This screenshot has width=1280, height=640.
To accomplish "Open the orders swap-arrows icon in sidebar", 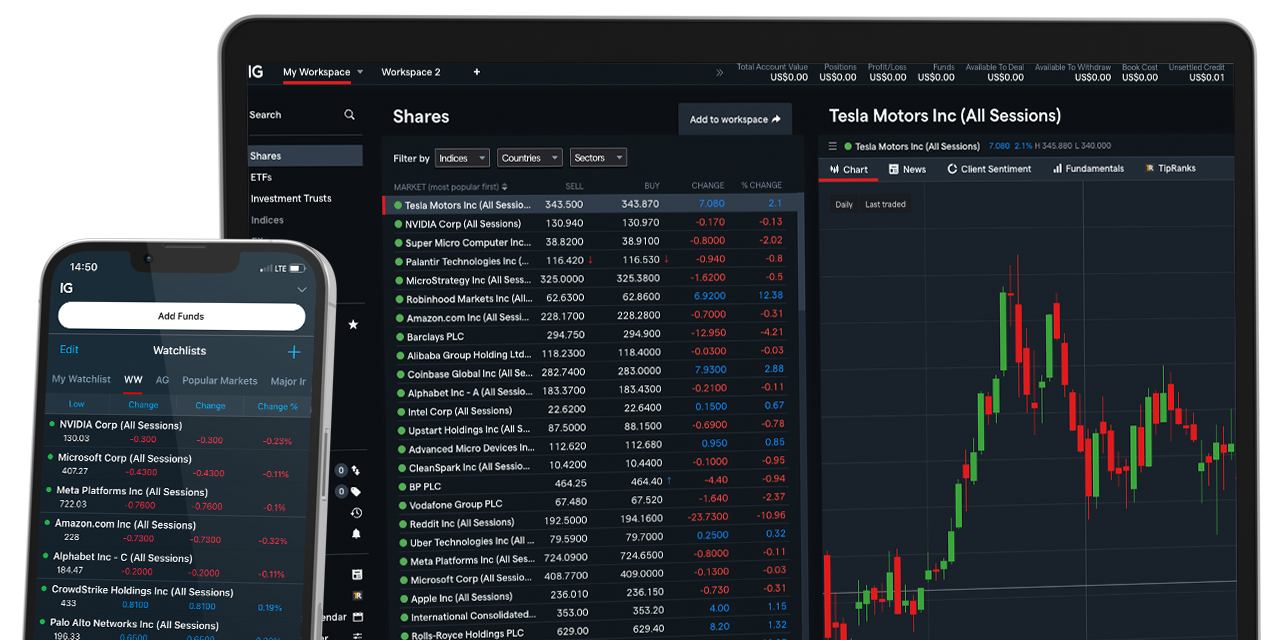I will pos(356,470).
